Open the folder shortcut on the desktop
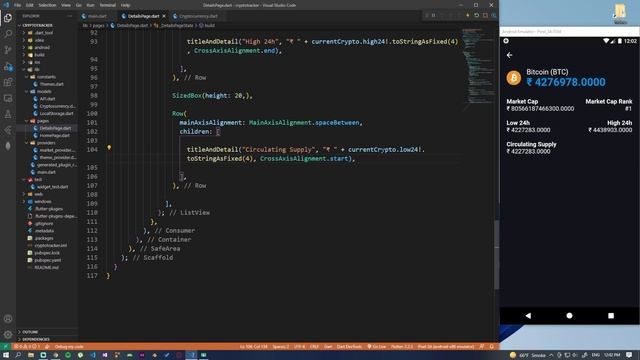Image resolution: width=640 pixels, height=360 pixels. point(620,13)
